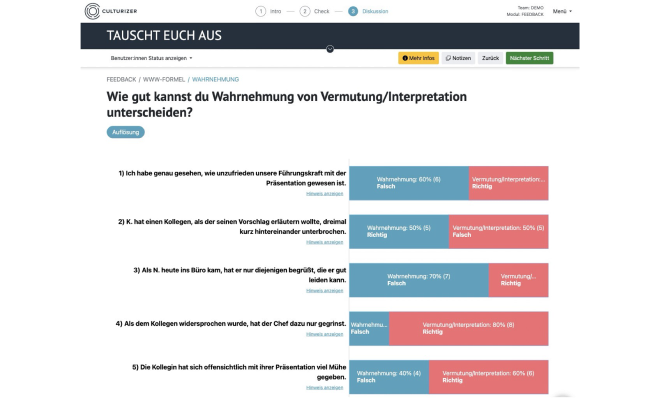Click red Vermutung 80% bar of statement 4
The height and width of the screenshot is (398, 661).
tap(469, 328)
